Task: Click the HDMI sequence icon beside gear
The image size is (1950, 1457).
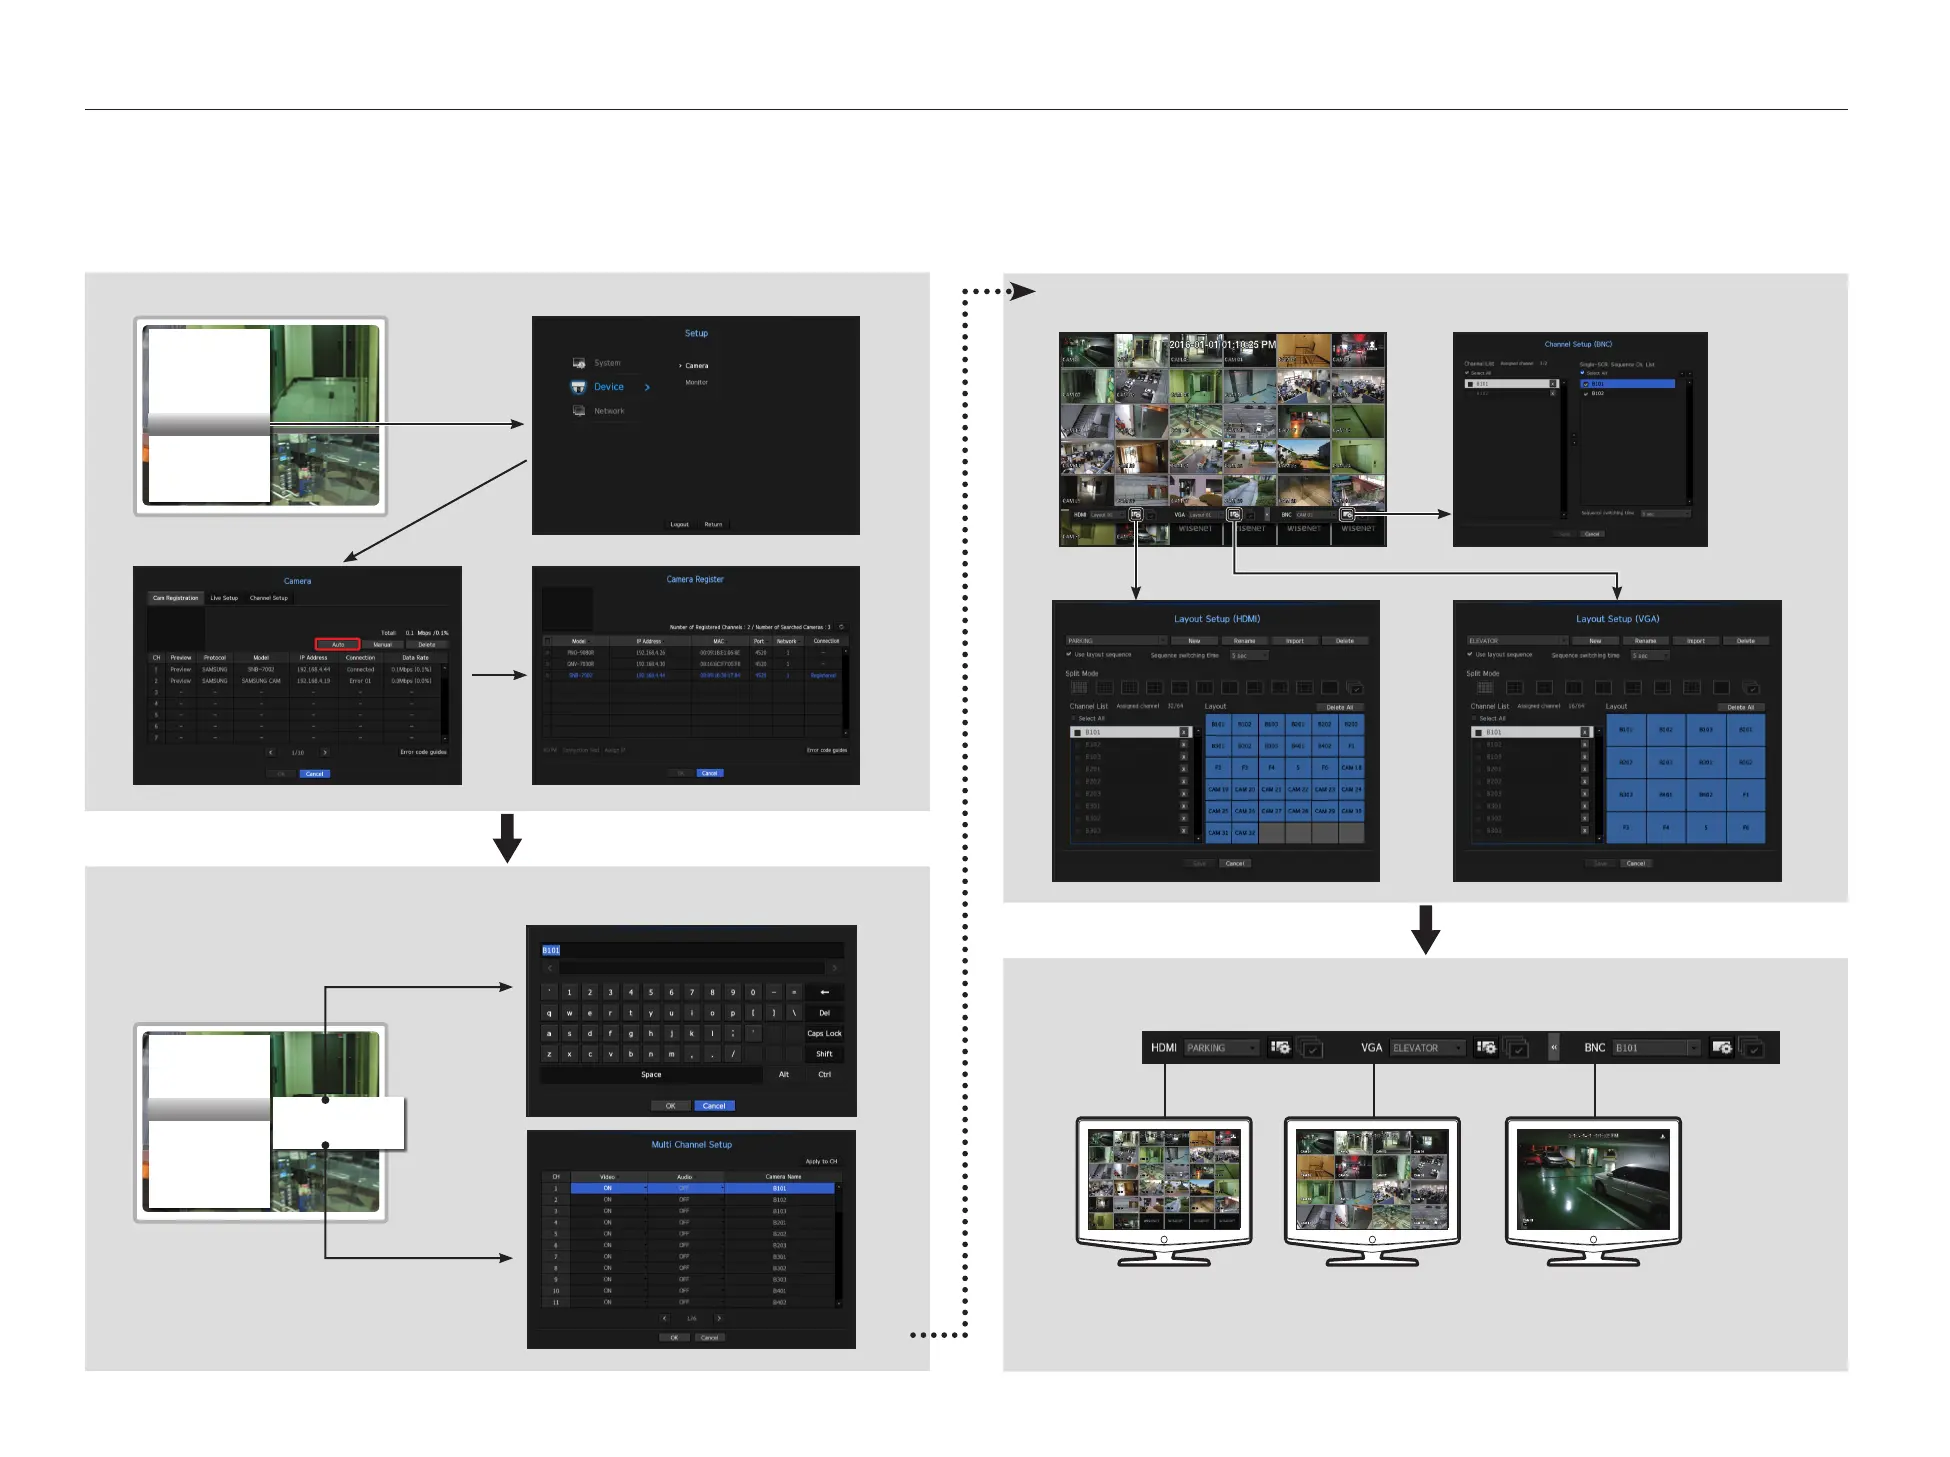Action: [x=1311, y=1048]
